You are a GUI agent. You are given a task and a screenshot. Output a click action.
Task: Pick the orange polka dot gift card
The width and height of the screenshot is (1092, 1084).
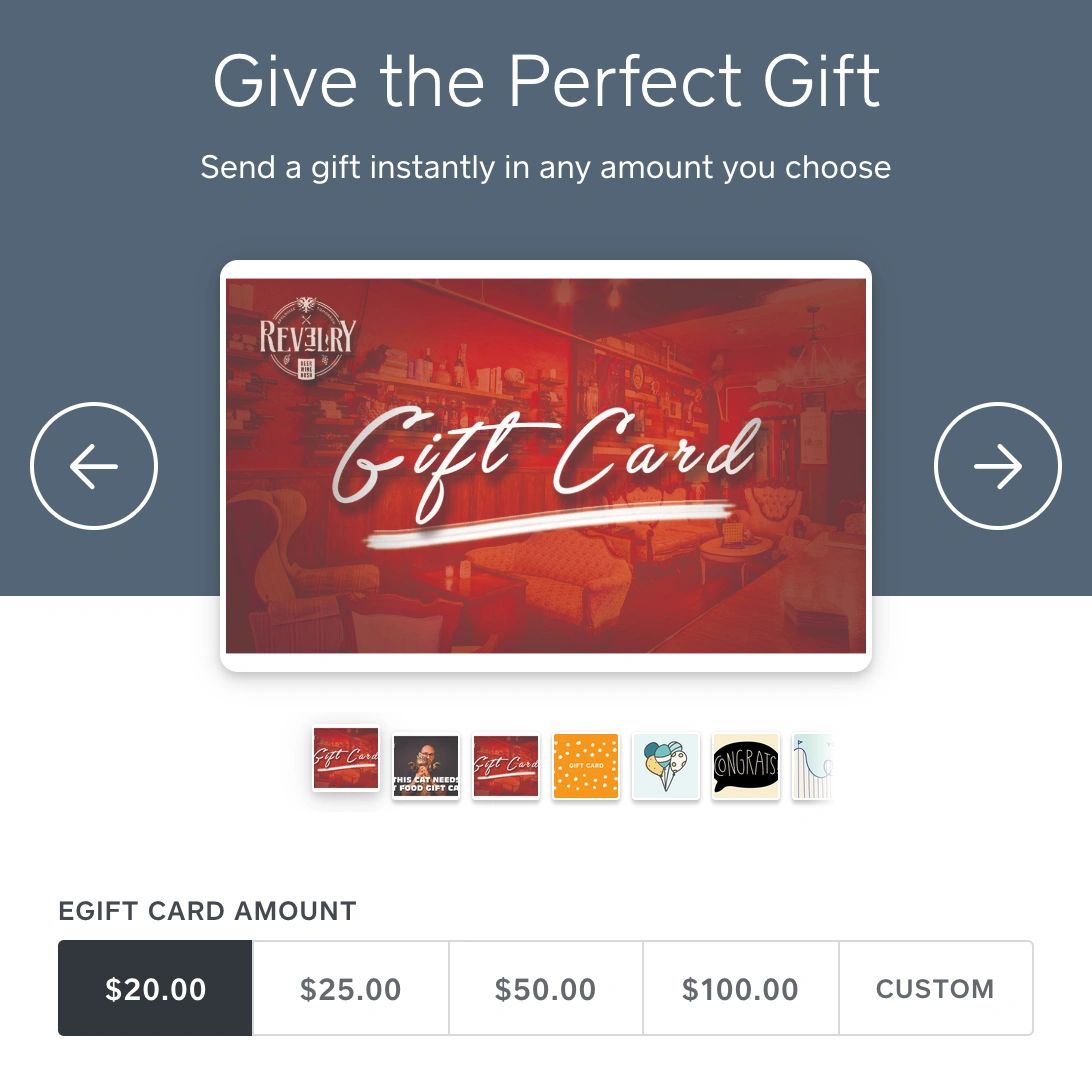click(x=586, y=766)
